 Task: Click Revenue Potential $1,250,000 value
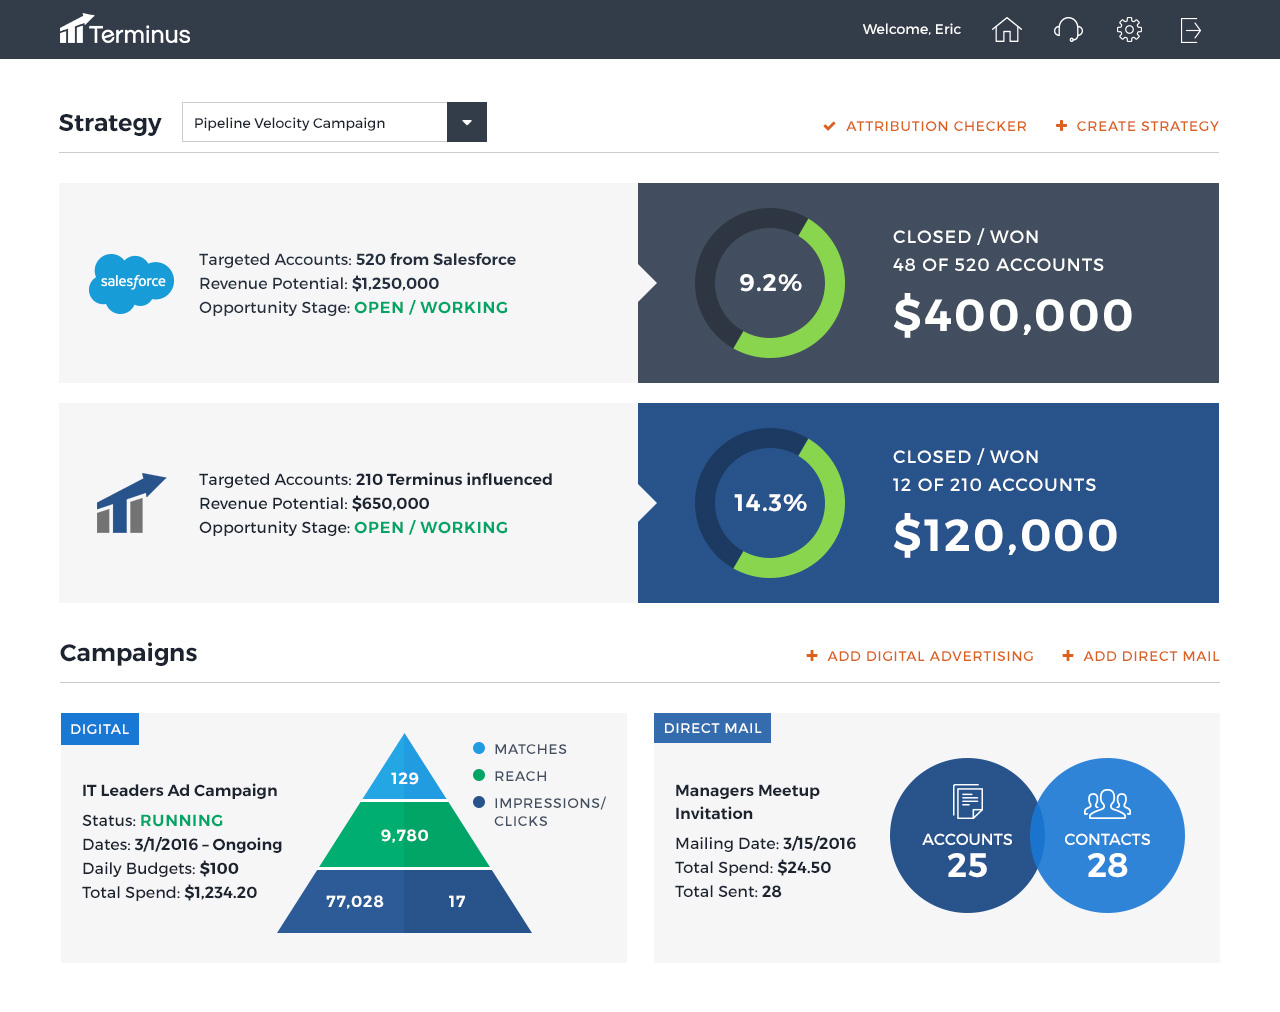click(x=395, y=283)
